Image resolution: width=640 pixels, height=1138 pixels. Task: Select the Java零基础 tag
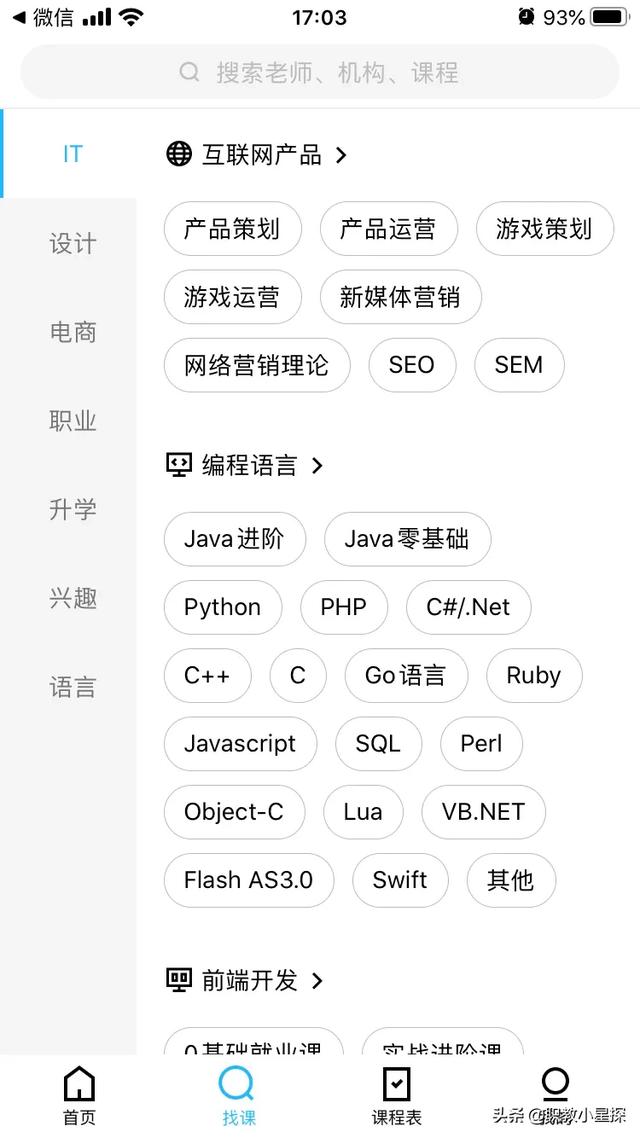point(407,539)
